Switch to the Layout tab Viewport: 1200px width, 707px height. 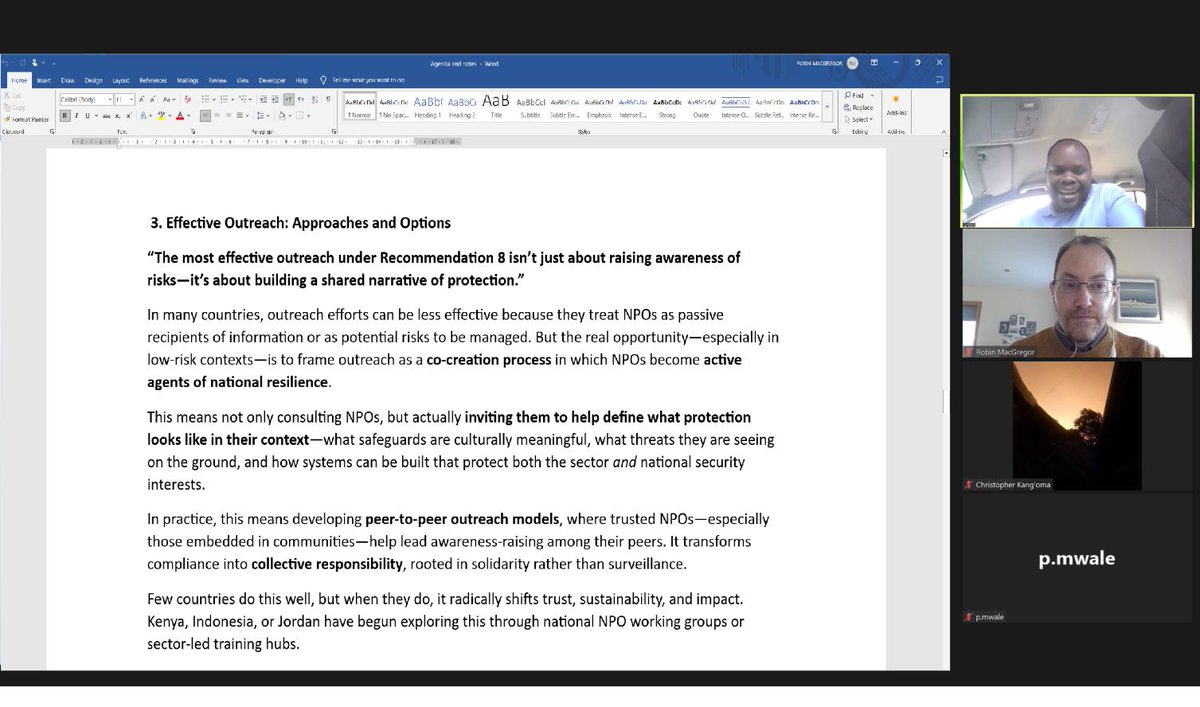pos(121,80)
